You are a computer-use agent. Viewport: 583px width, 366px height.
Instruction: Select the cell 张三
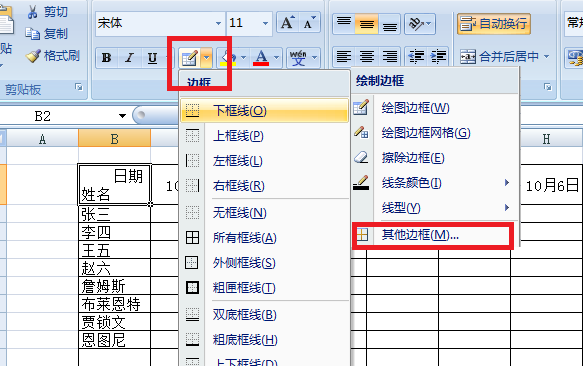[115, 214]
